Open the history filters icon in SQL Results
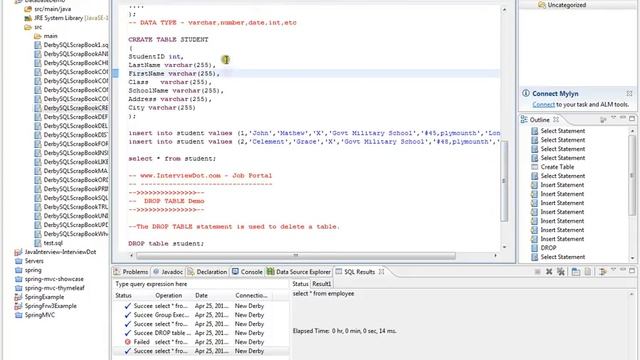The image size is (640, 360). [x=602, y=271]
